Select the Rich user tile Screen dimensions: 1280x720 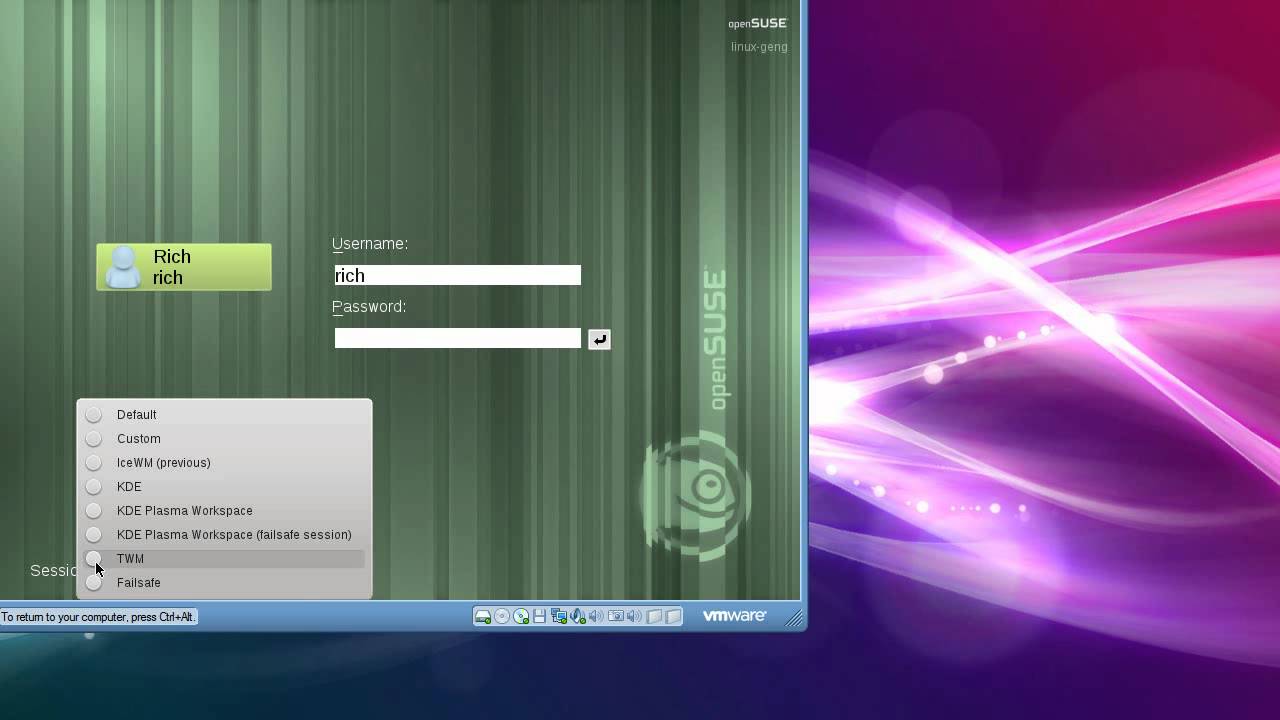(184, 267)
